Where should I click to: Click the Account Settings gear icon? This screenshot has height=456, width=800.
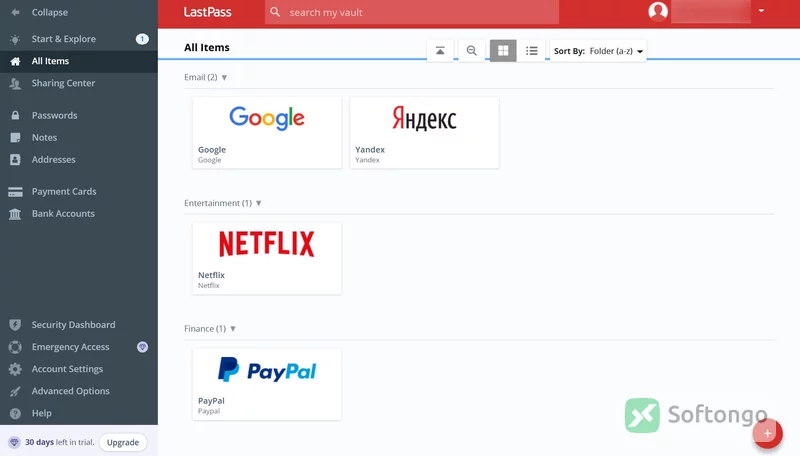[15, 369]
